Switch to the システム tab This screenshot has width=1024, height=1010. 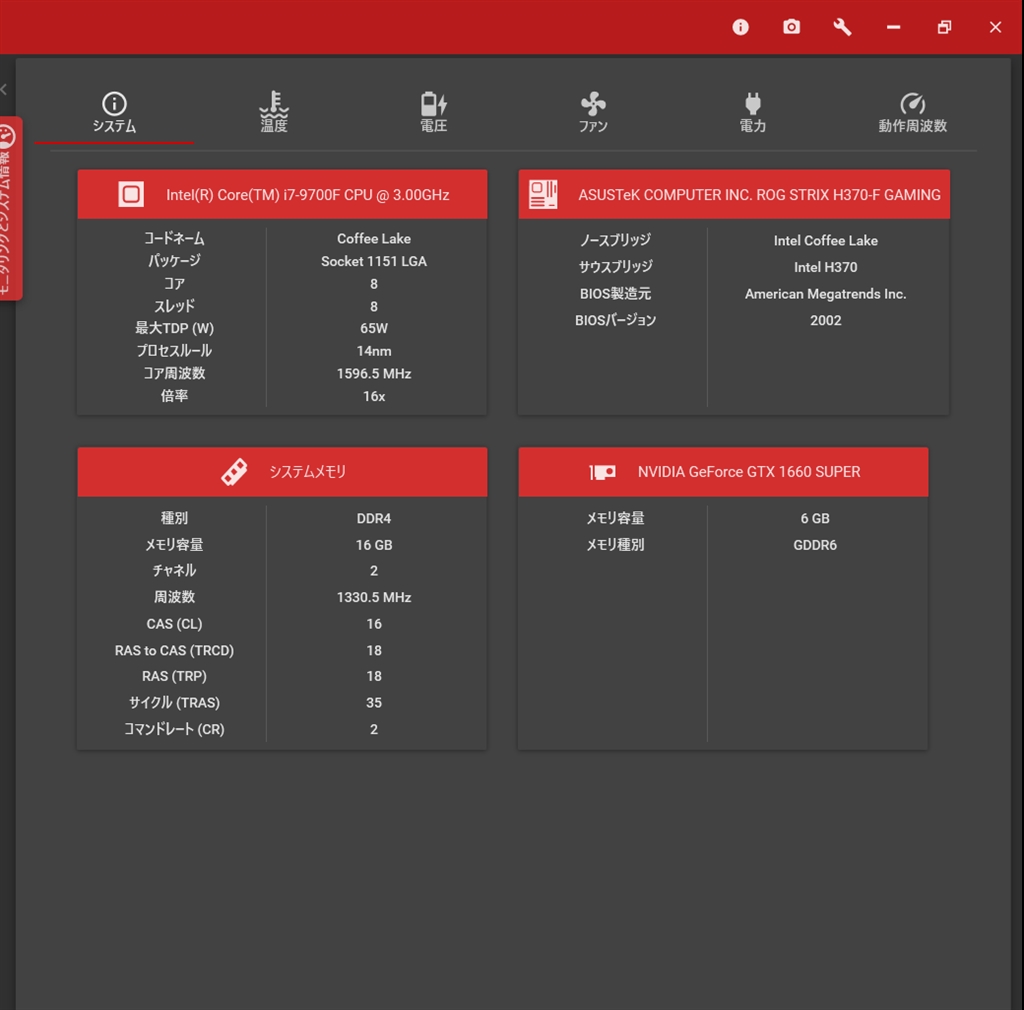click(114, 114)
